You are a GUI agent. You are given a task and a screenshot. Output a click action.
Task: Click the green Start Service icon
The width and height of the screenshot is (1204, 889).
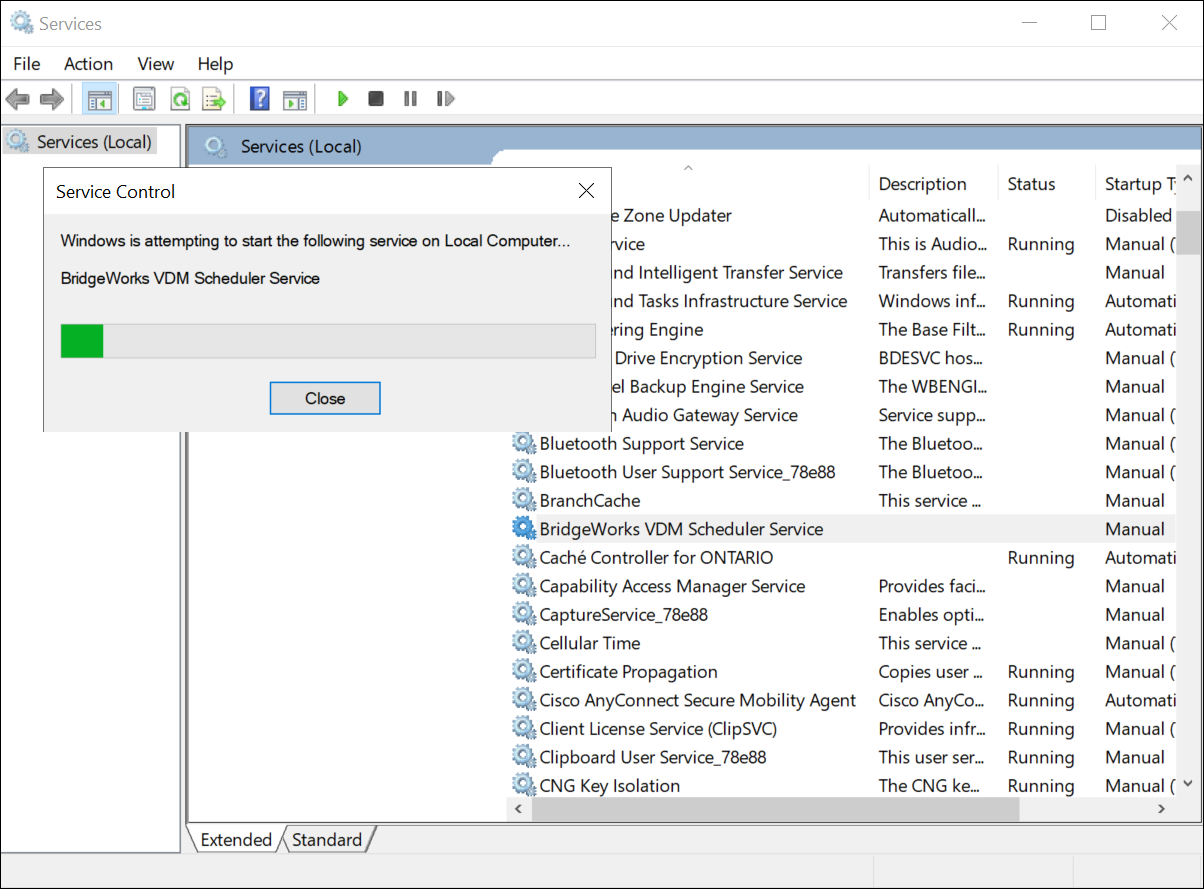point(343,99)
